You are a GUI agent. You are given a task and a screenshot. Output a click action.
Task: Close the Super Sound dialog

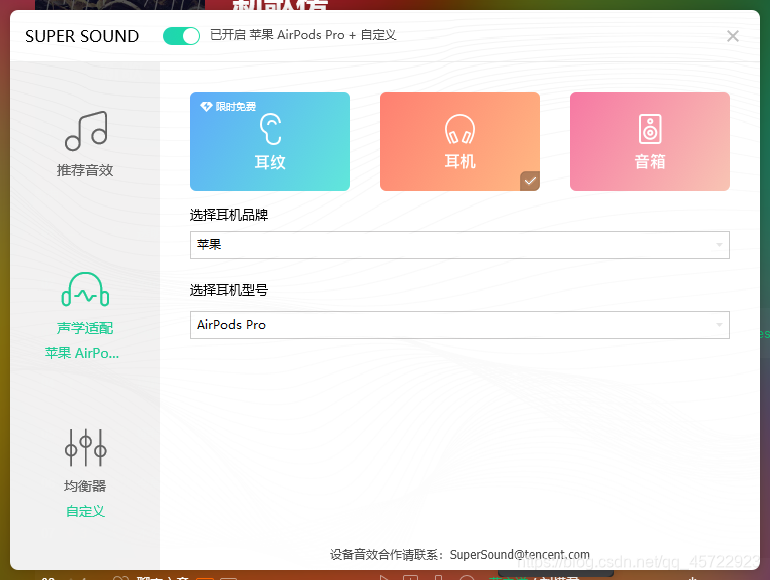coord(733,36)
